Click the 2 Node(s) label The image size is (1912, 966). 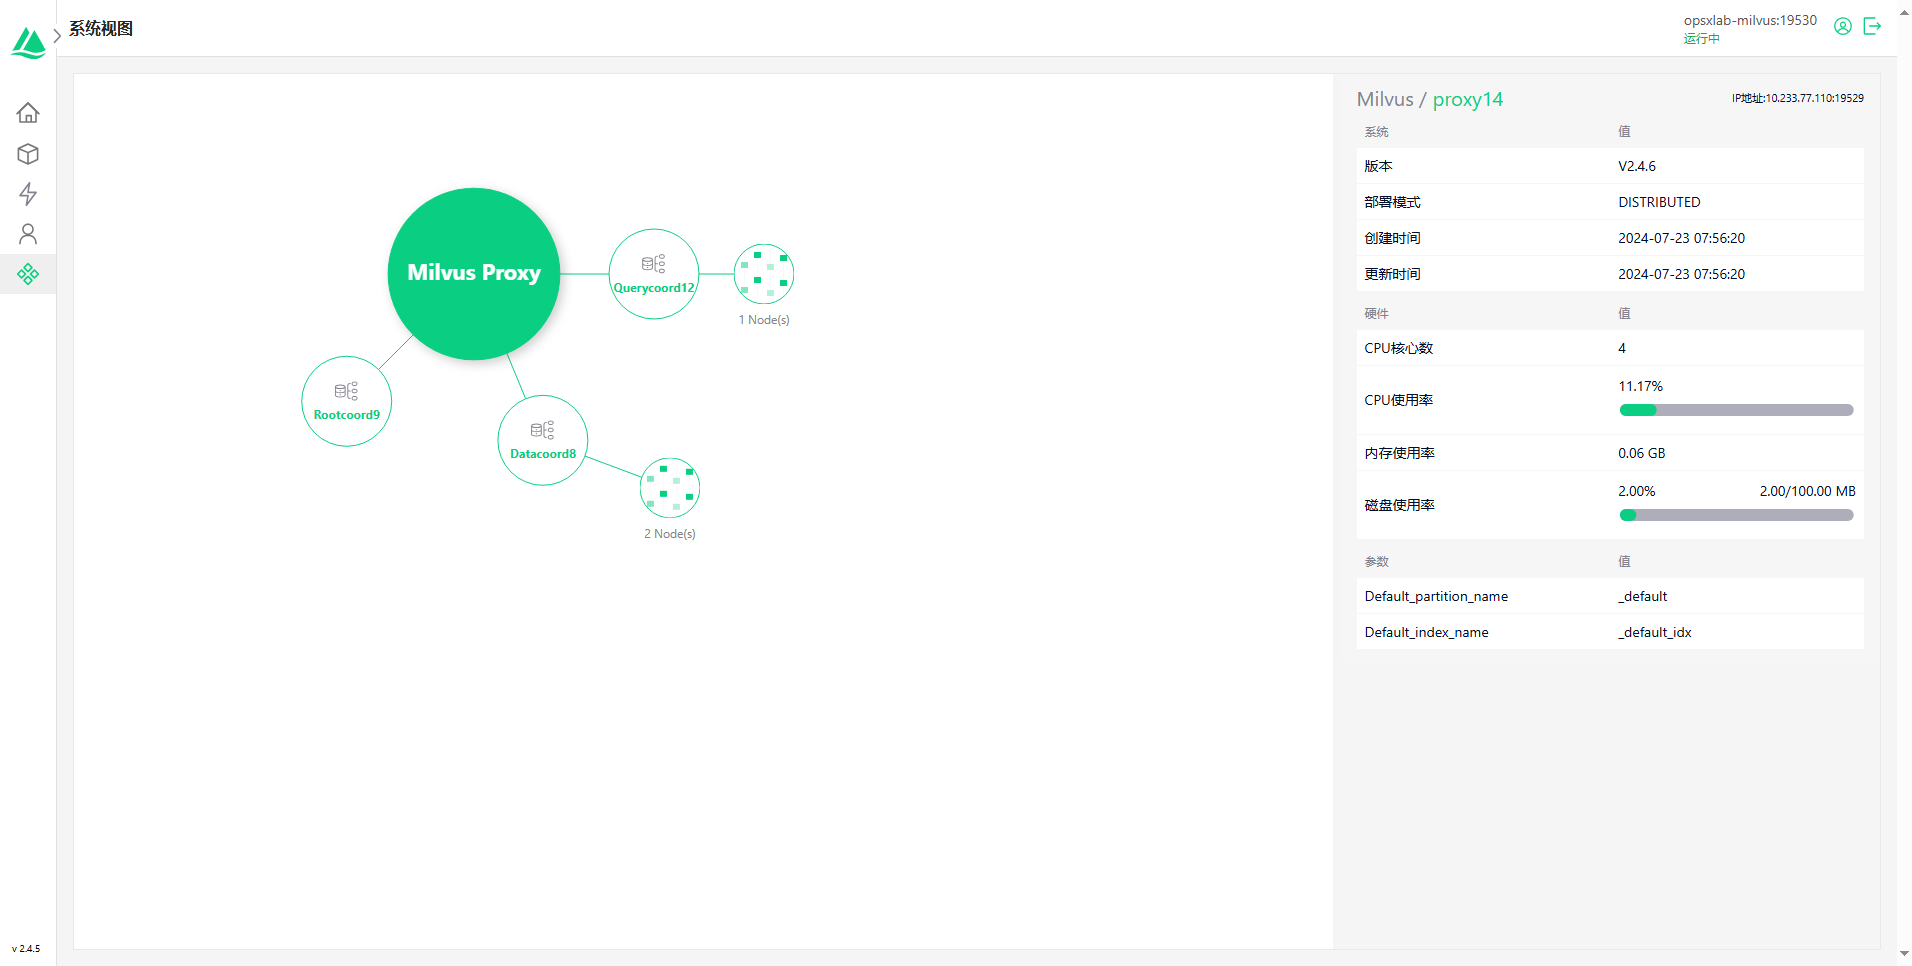pyautogui.click(x=670, y=534)
